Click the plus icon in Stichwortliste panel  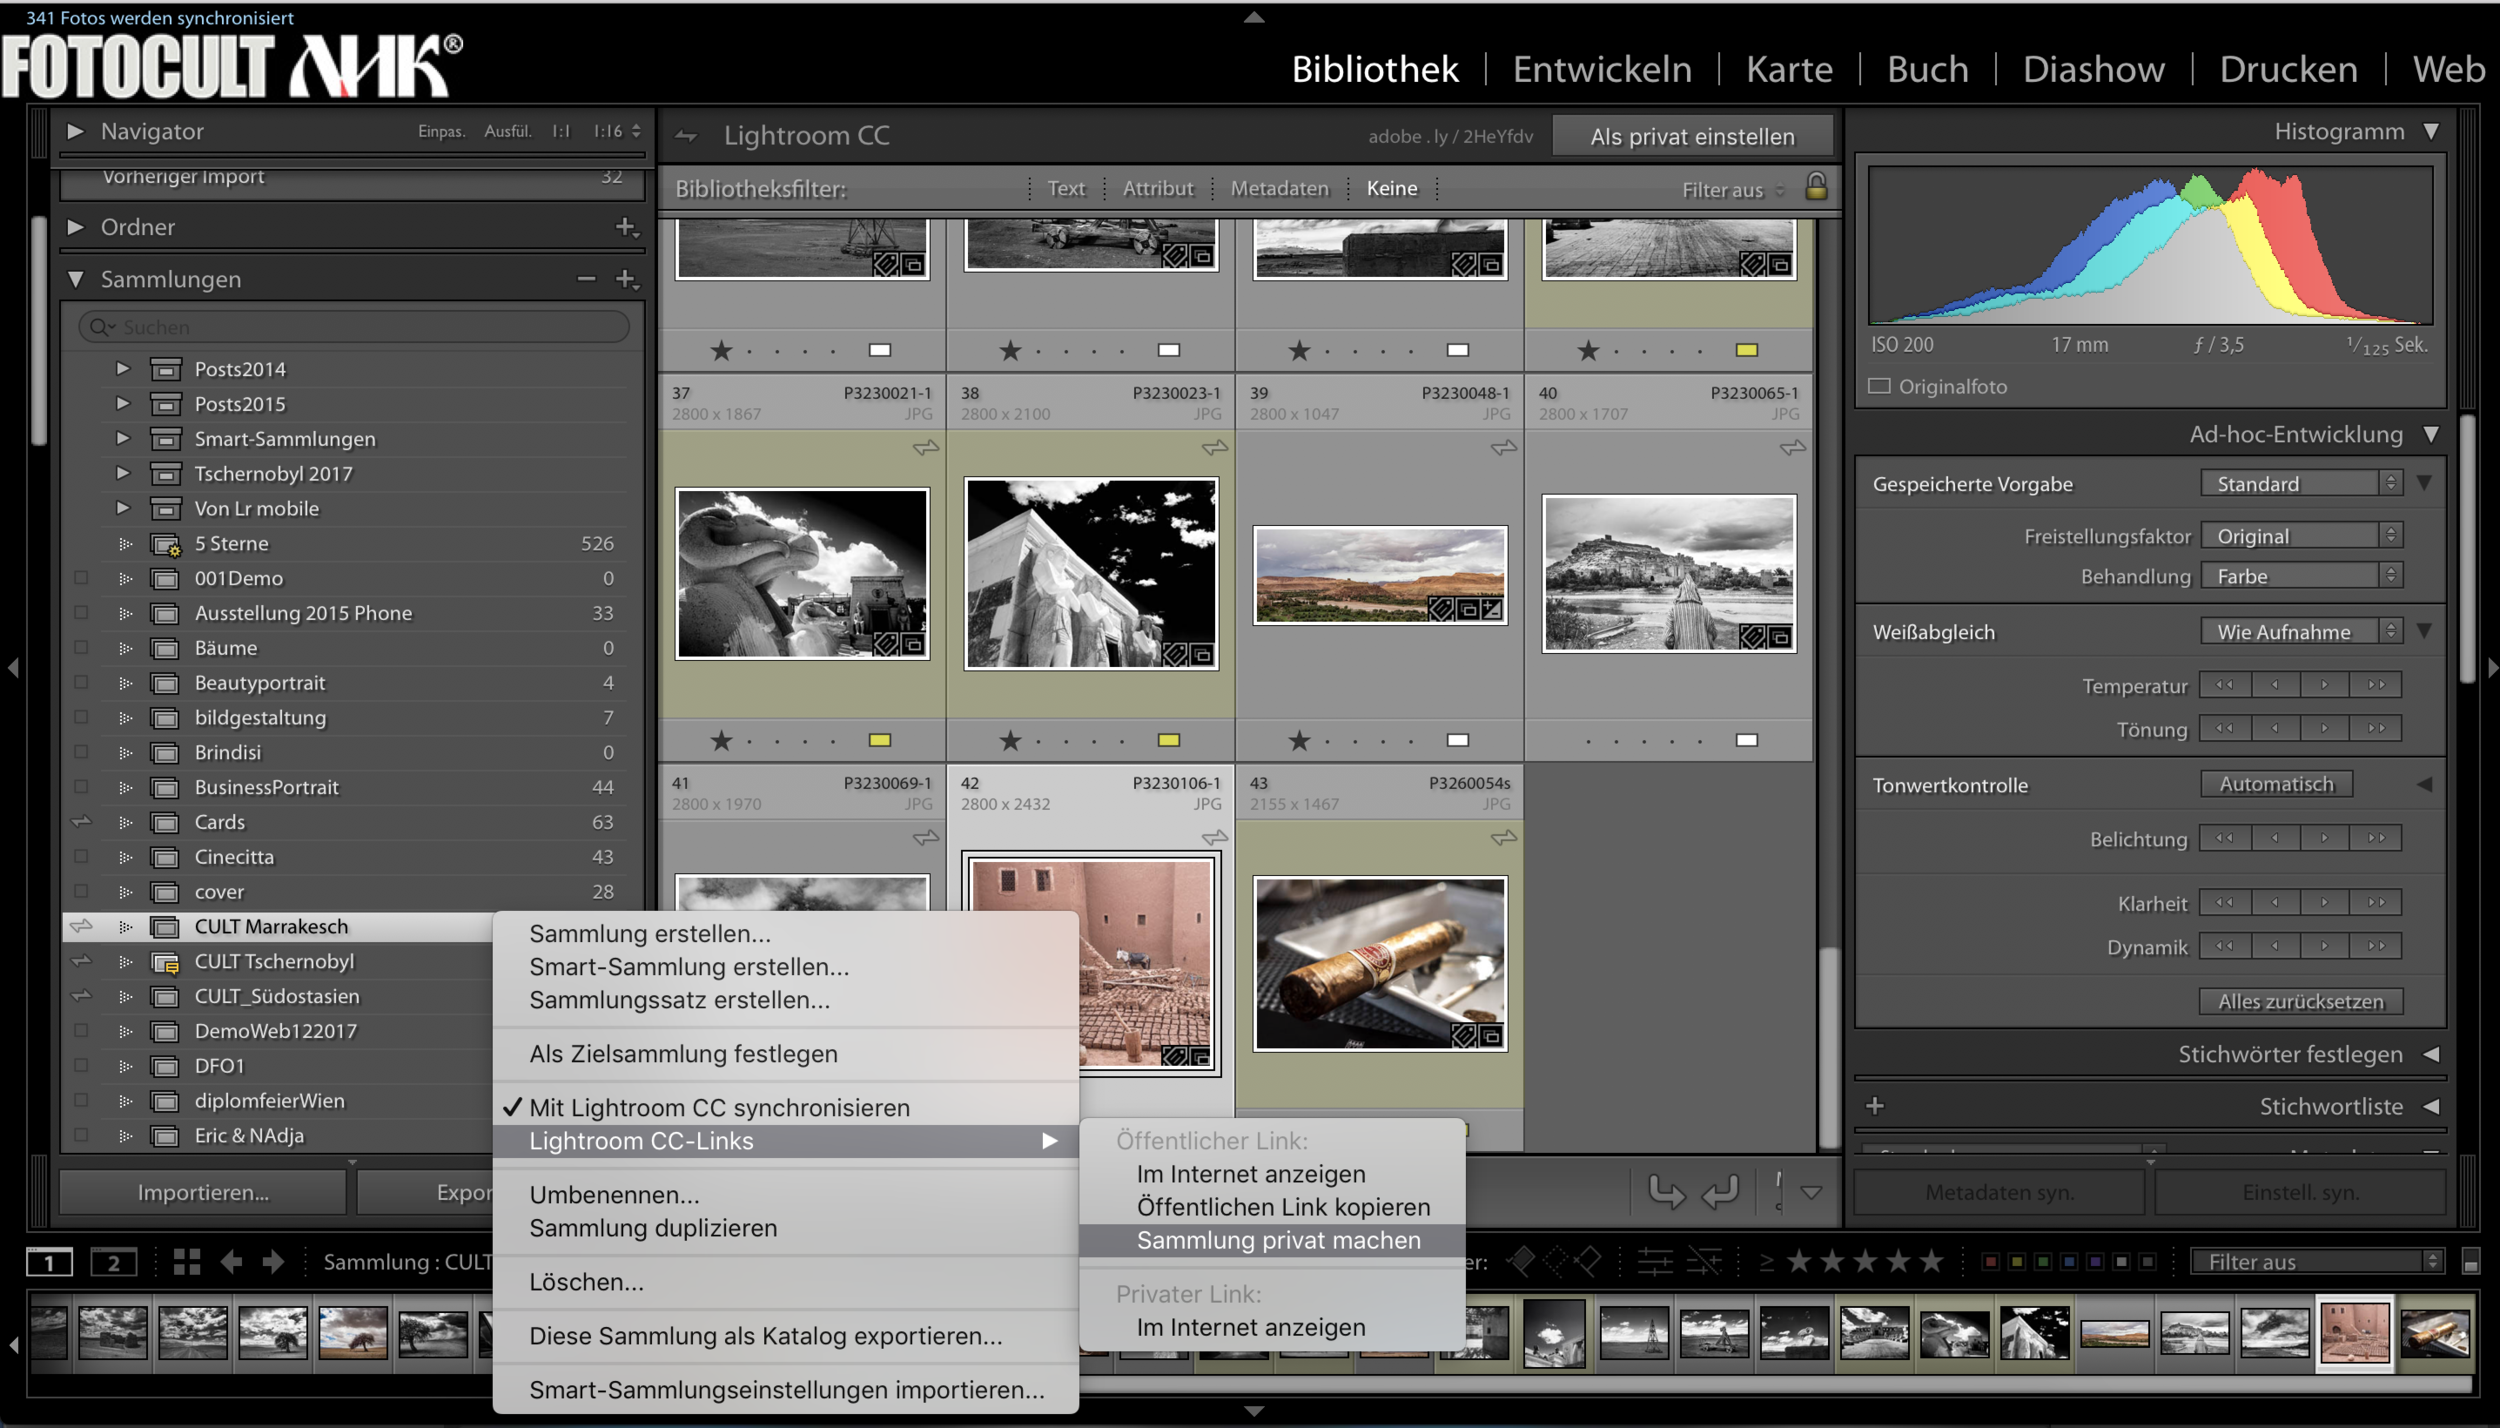tap(1875, 1106)
